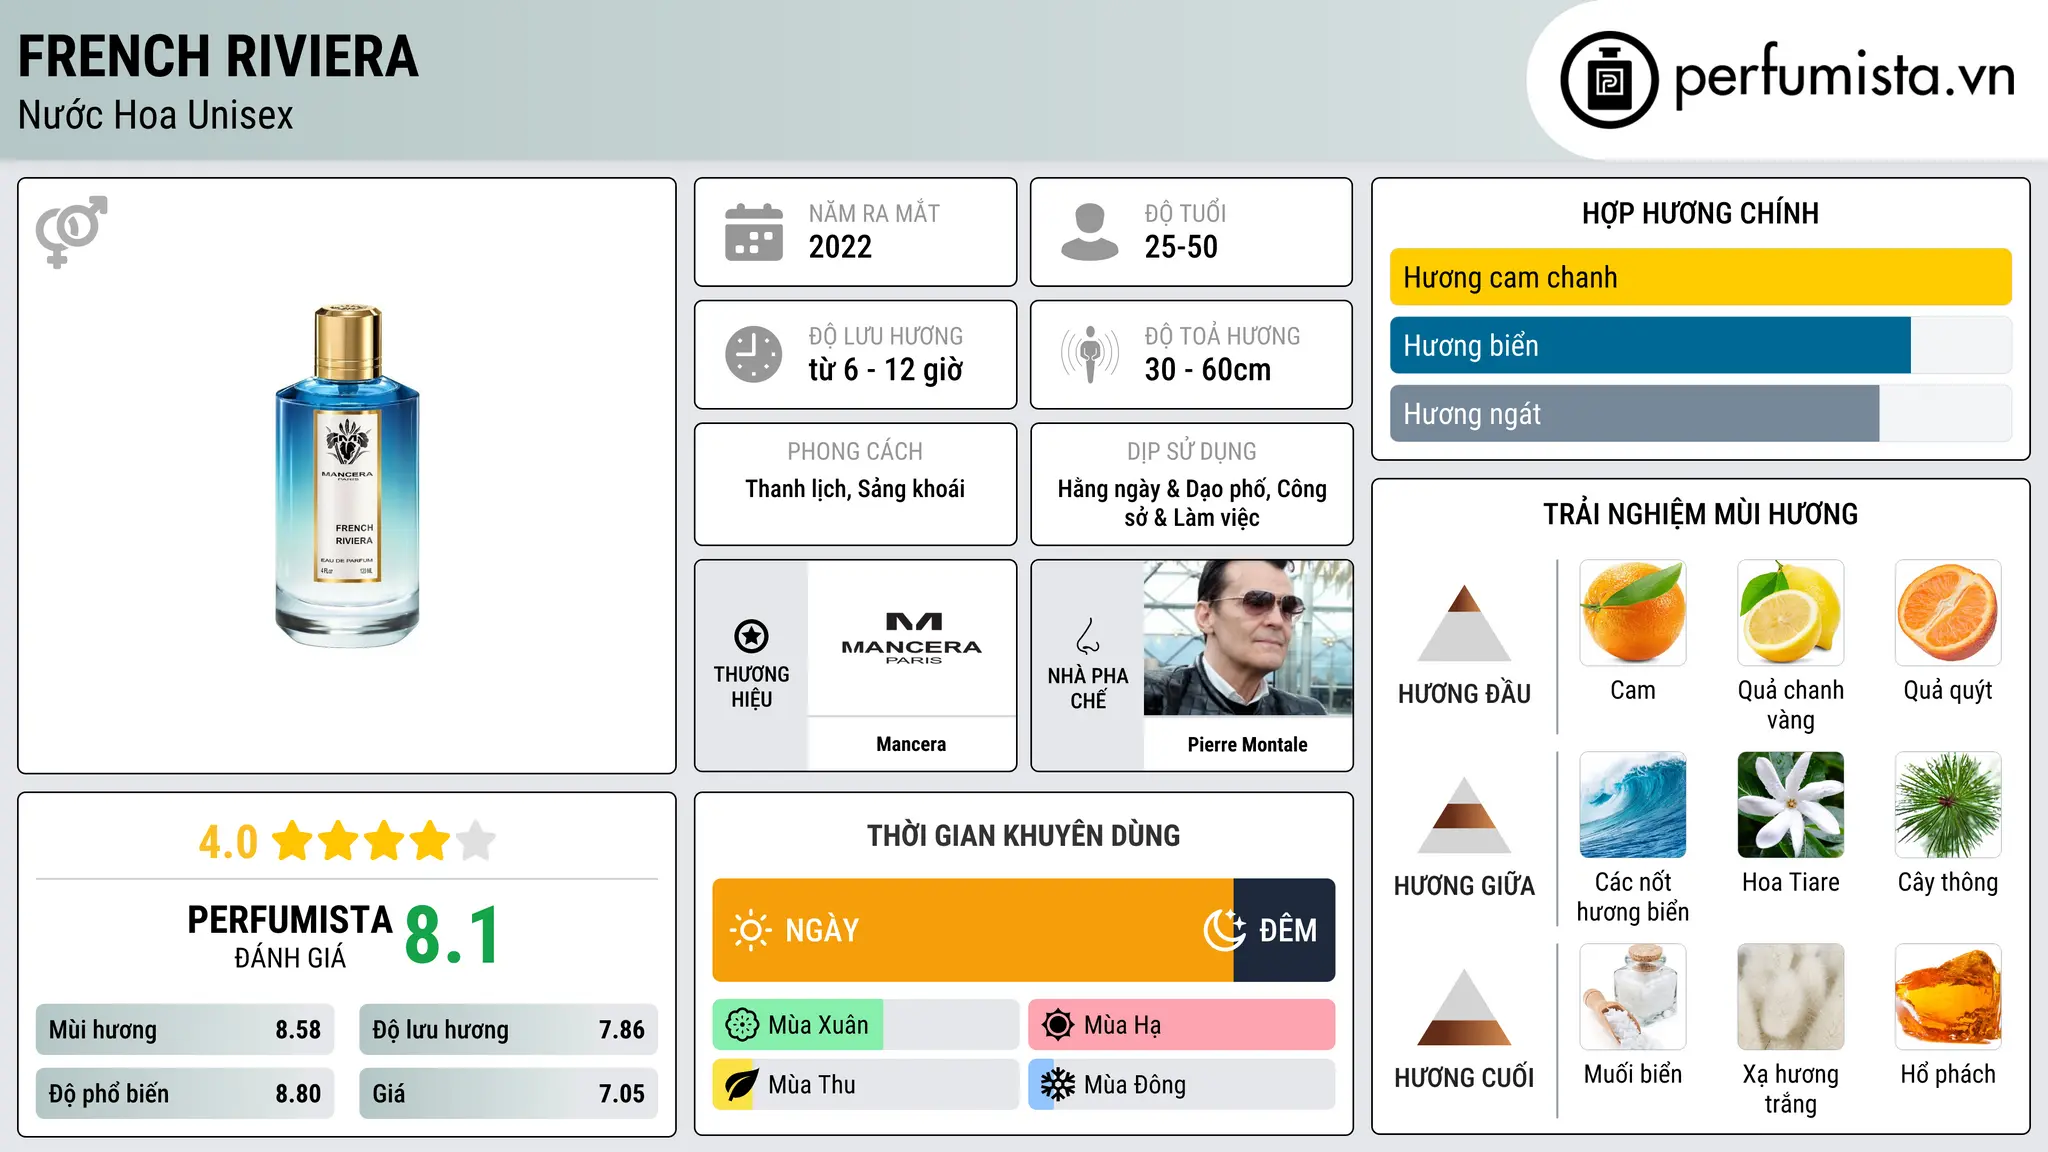Screen dimensions: 2048x1152
Task: Click the launch year value 2022
Action: point(840,247)
